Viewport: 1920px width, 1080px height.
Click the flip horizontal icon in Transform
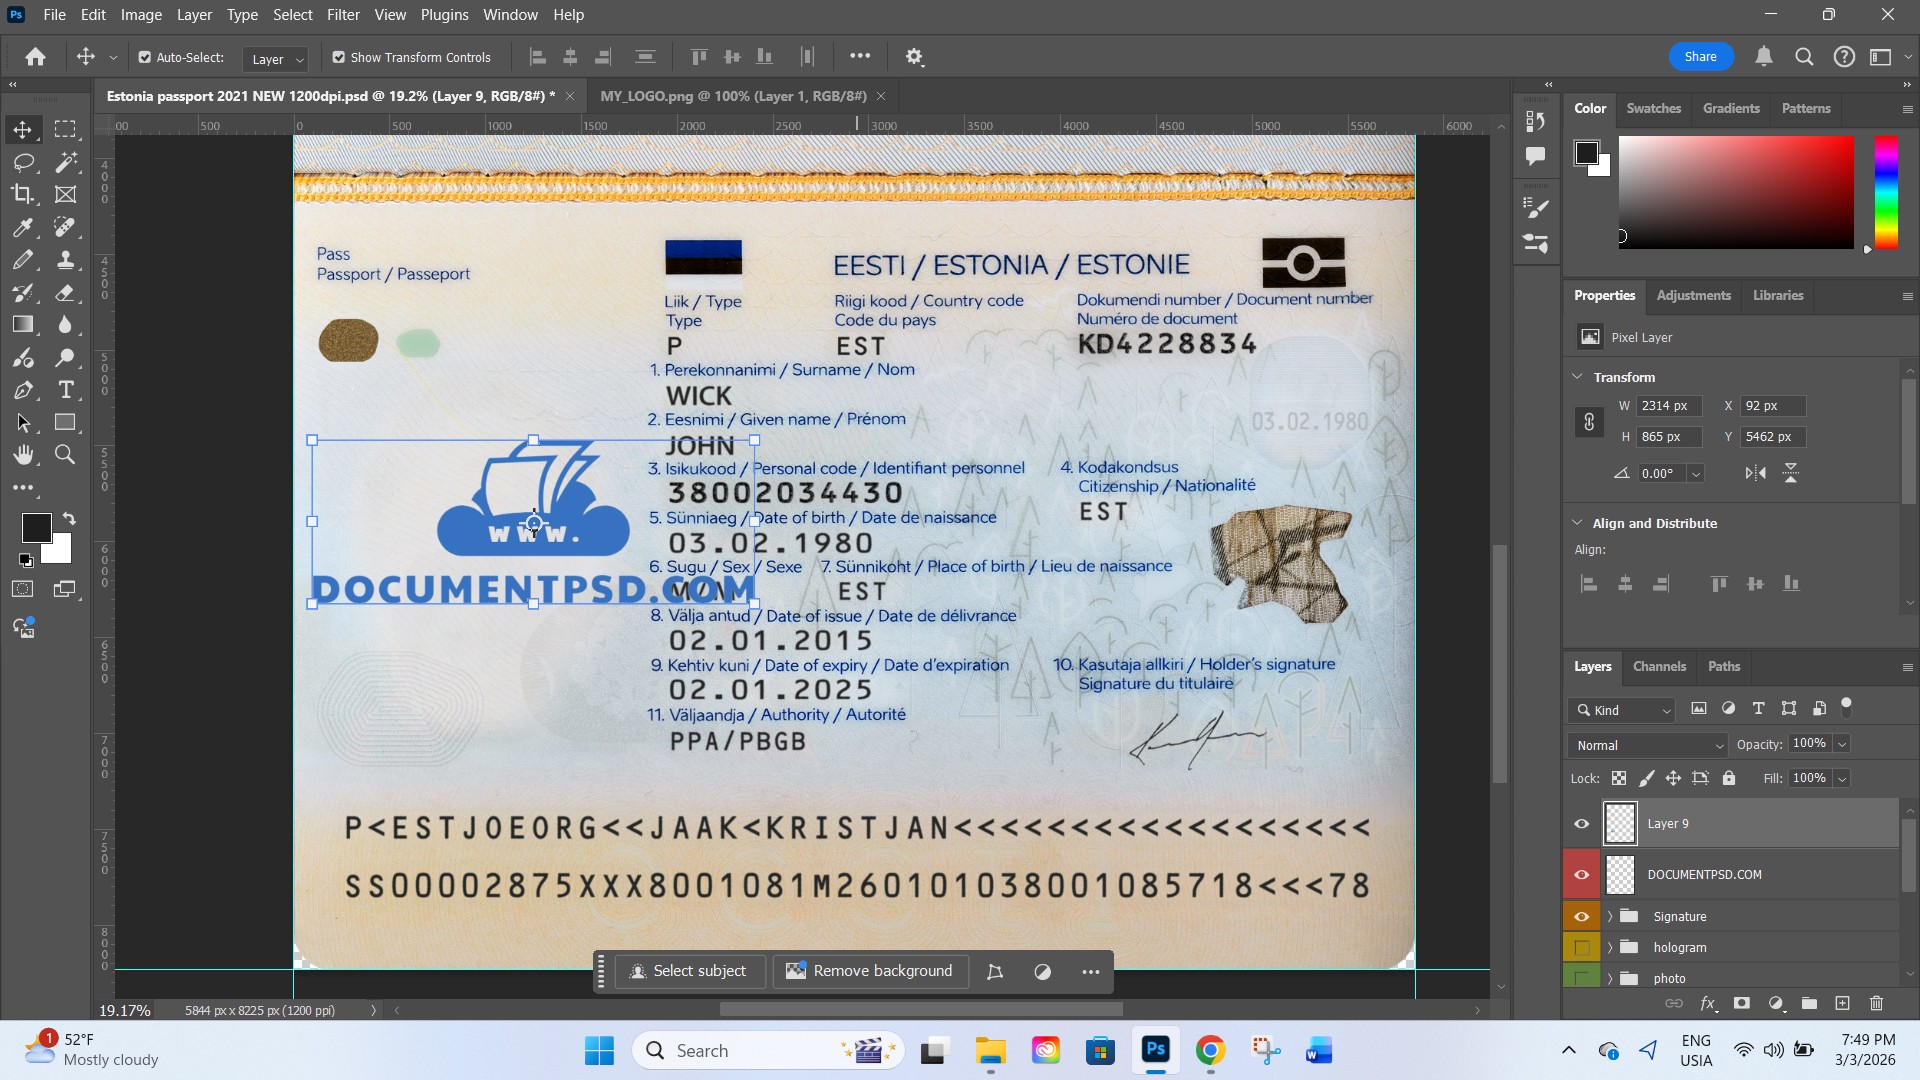(1755, 473)
